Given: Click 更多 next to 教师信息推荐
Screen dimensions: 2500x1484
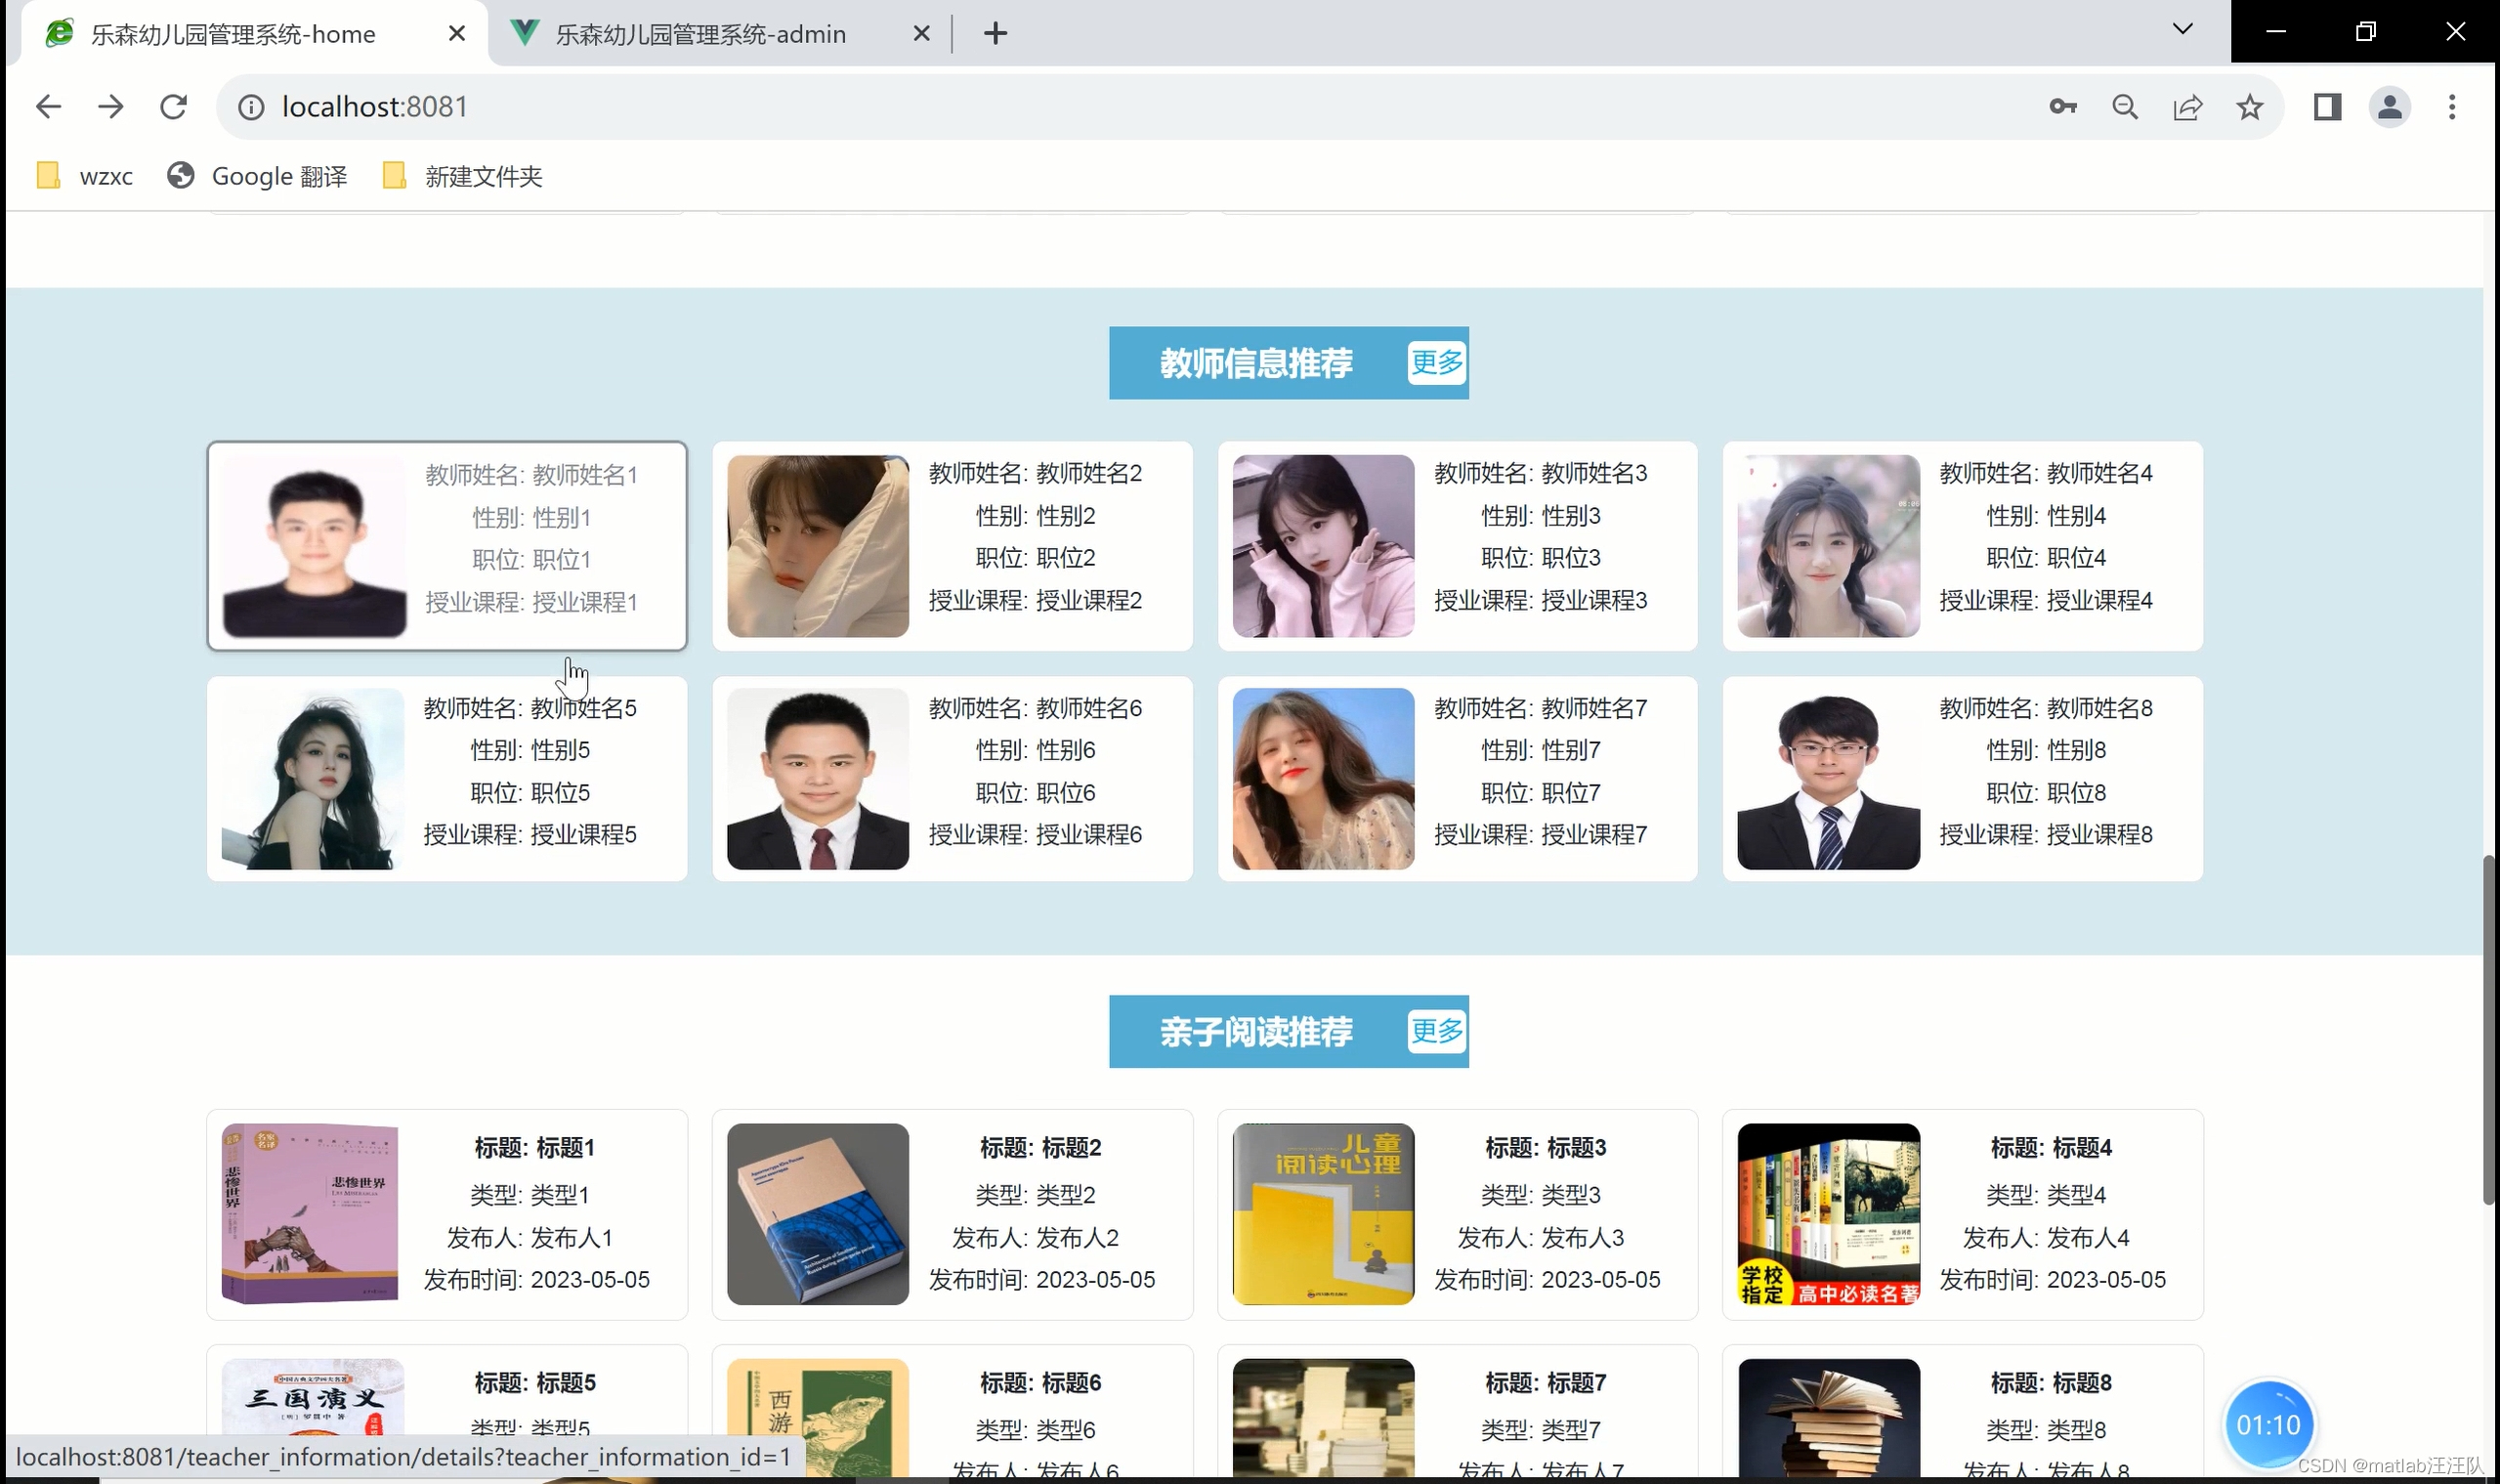Looking at the screenshot, I should (1436, 363).
